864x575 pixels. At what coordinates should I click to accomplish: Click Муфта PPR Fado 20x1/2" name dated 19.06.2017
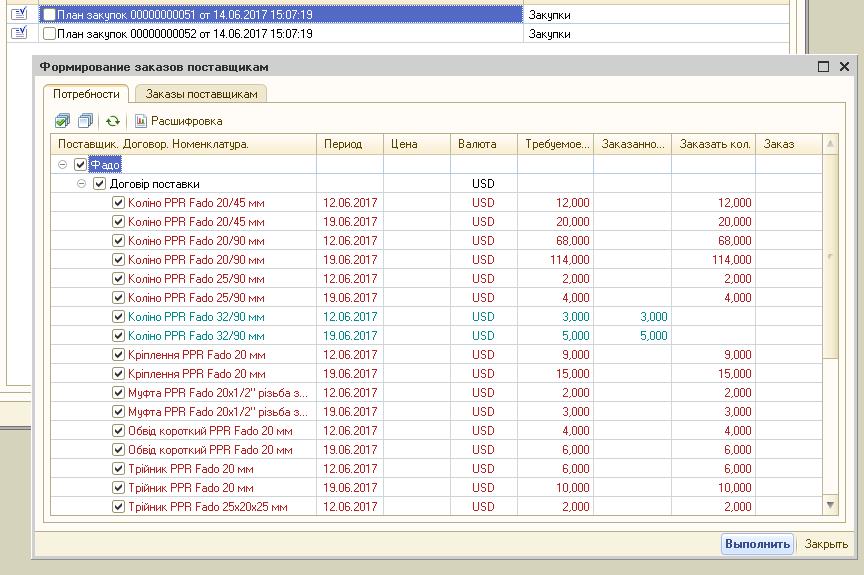click(x=218, y=412)
